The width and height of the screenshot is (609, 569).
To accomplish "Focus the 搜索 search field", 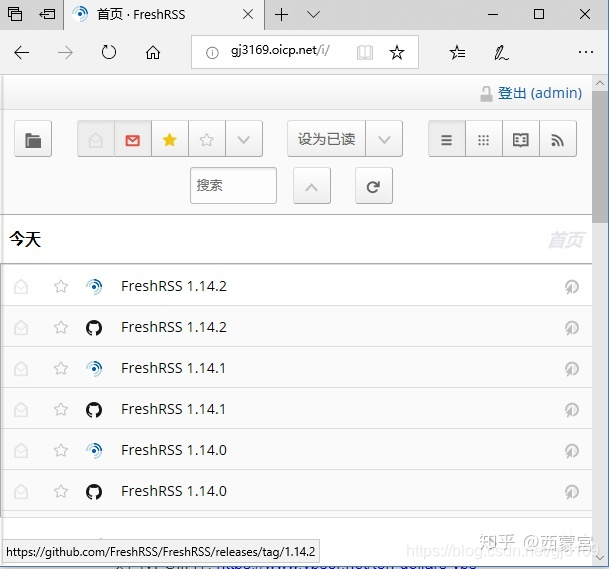I will pos(233,186).
